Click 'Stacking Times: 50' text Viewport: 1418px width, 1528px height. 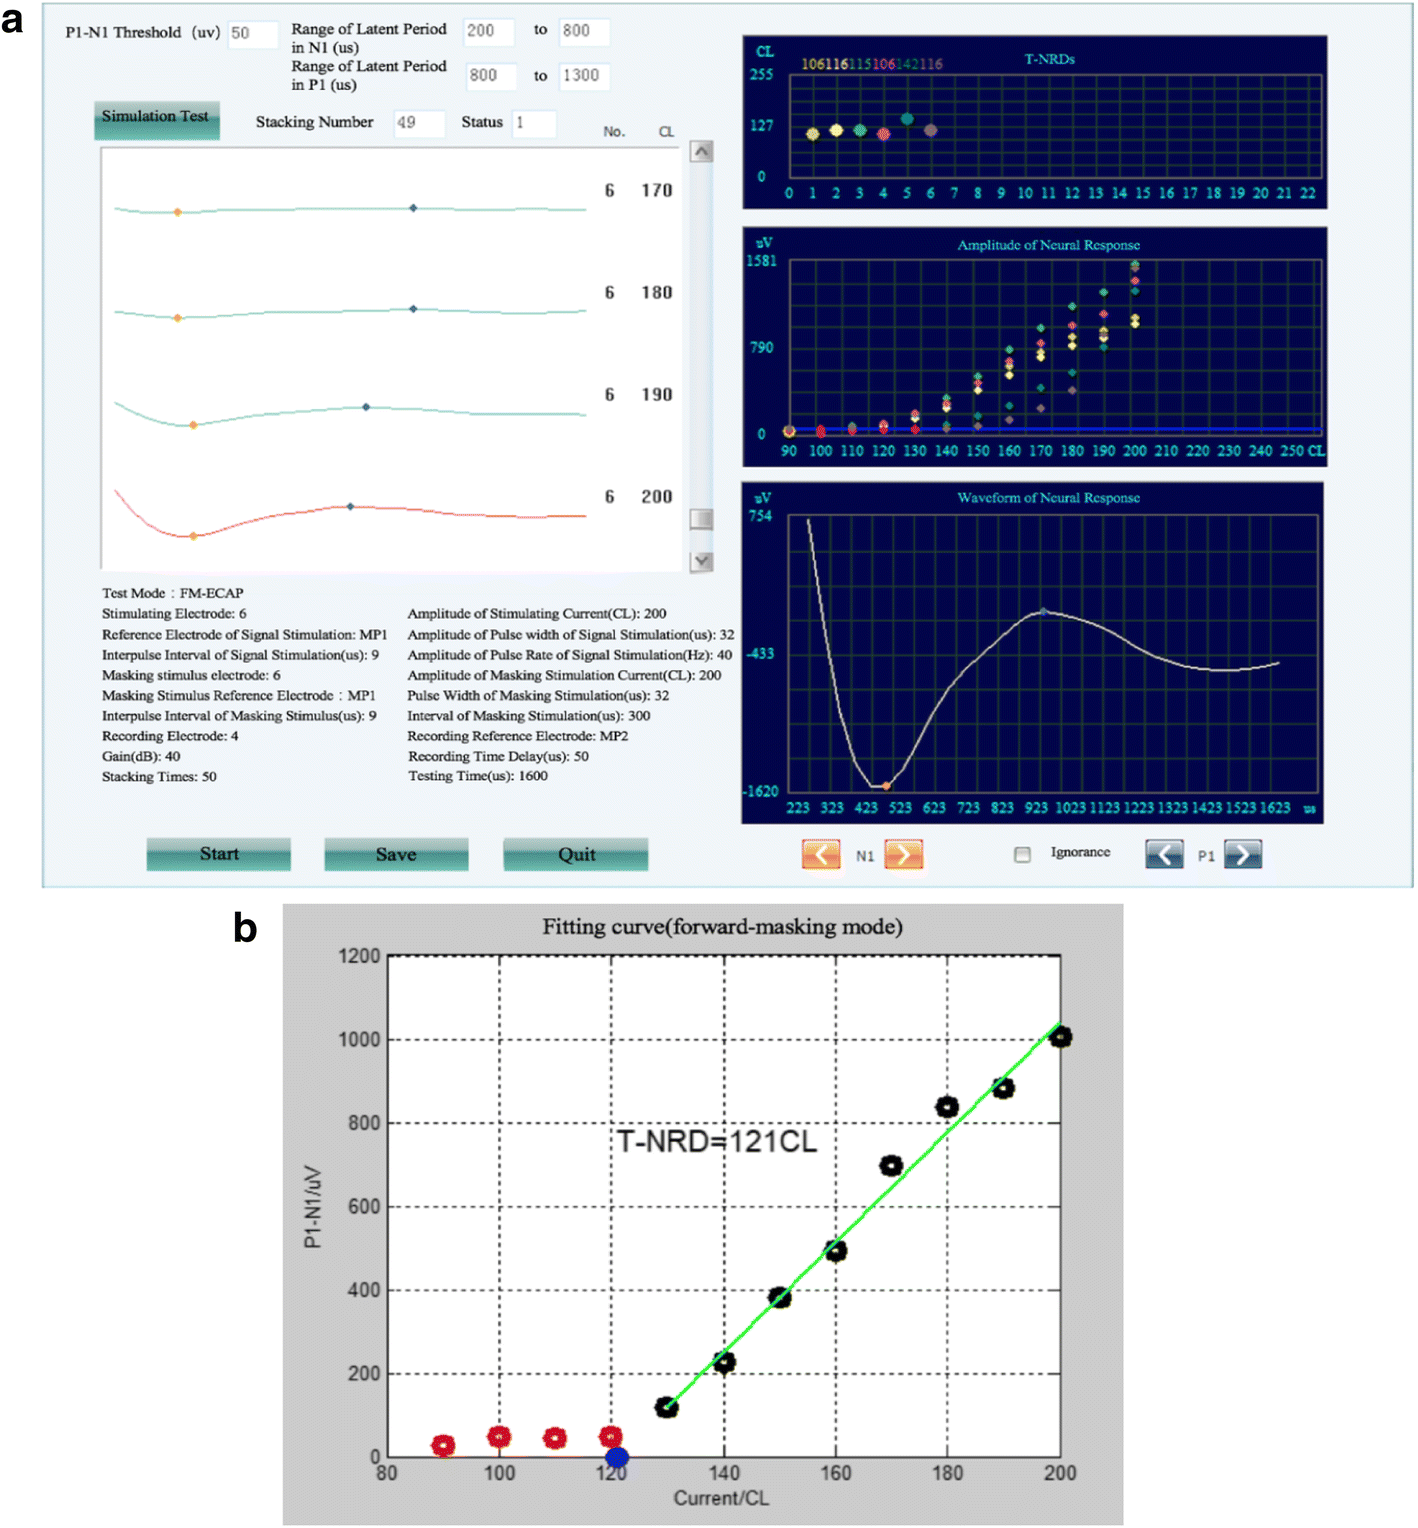point(159,777)
